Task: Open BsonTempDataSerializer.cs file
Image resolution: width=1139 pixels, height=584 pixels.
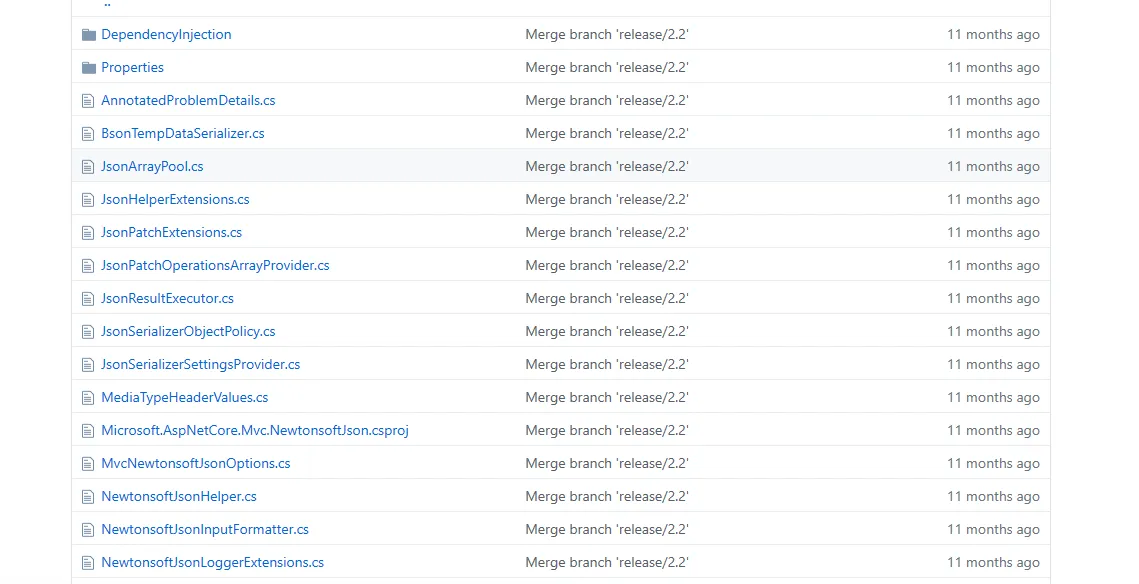Action: click(182, 134)
